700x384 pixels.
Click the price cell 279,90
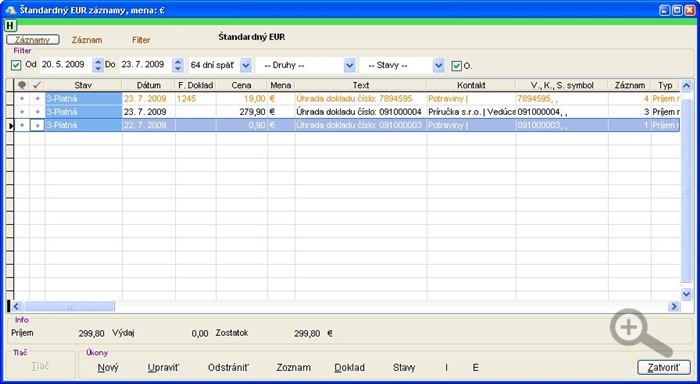[242, 112]
